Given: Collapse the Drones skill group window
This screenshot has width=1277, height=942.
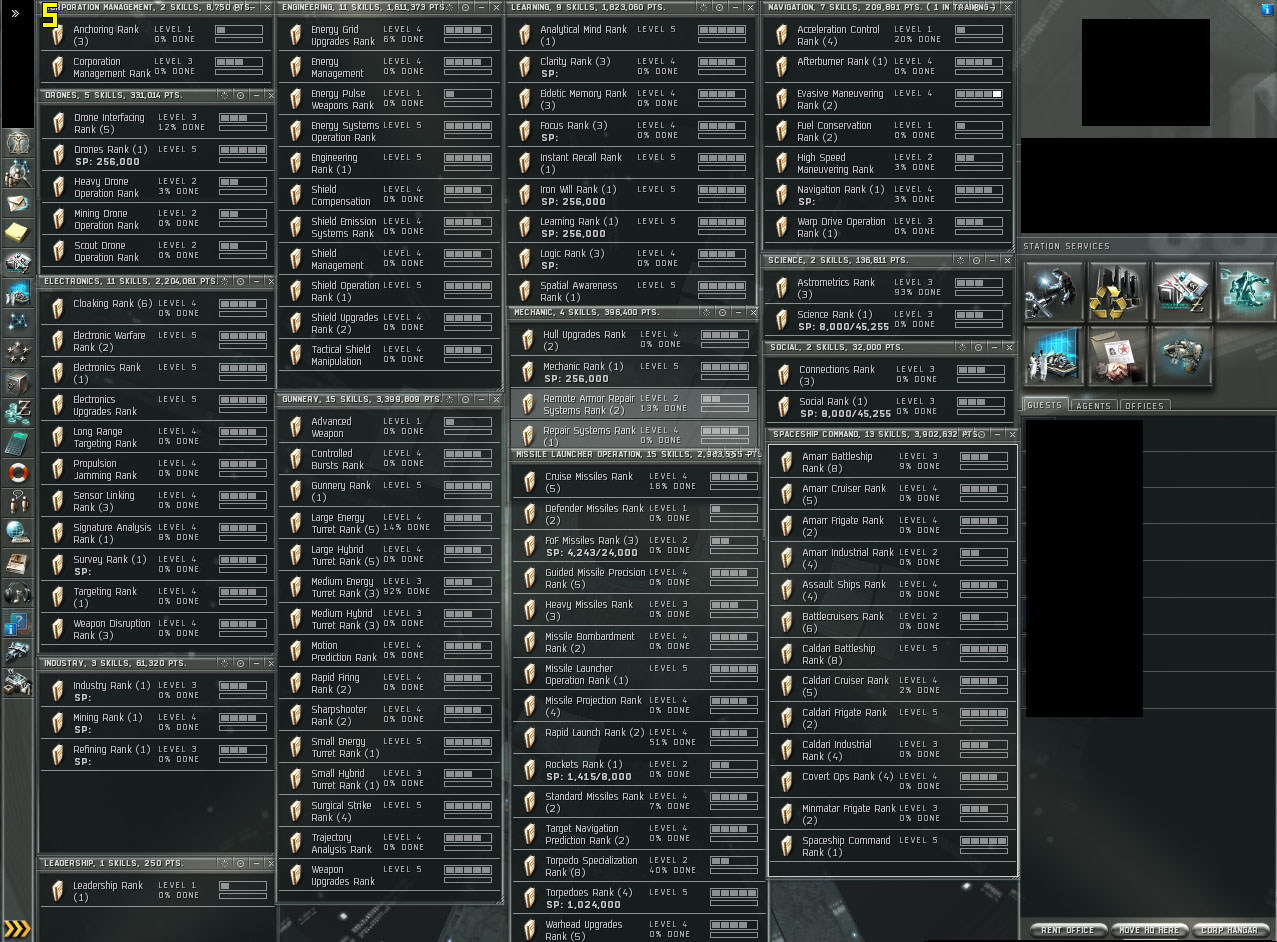Looking at the screenshot, I should [x=255, y=95].
